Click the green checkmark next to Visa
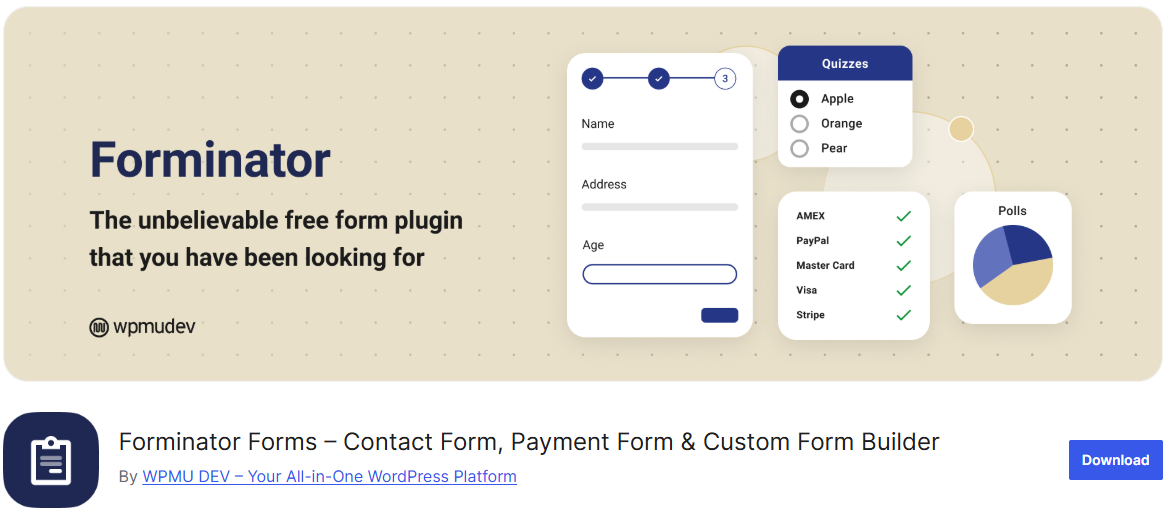Viewport: 1176px width, 512px height. click(904, 290)
